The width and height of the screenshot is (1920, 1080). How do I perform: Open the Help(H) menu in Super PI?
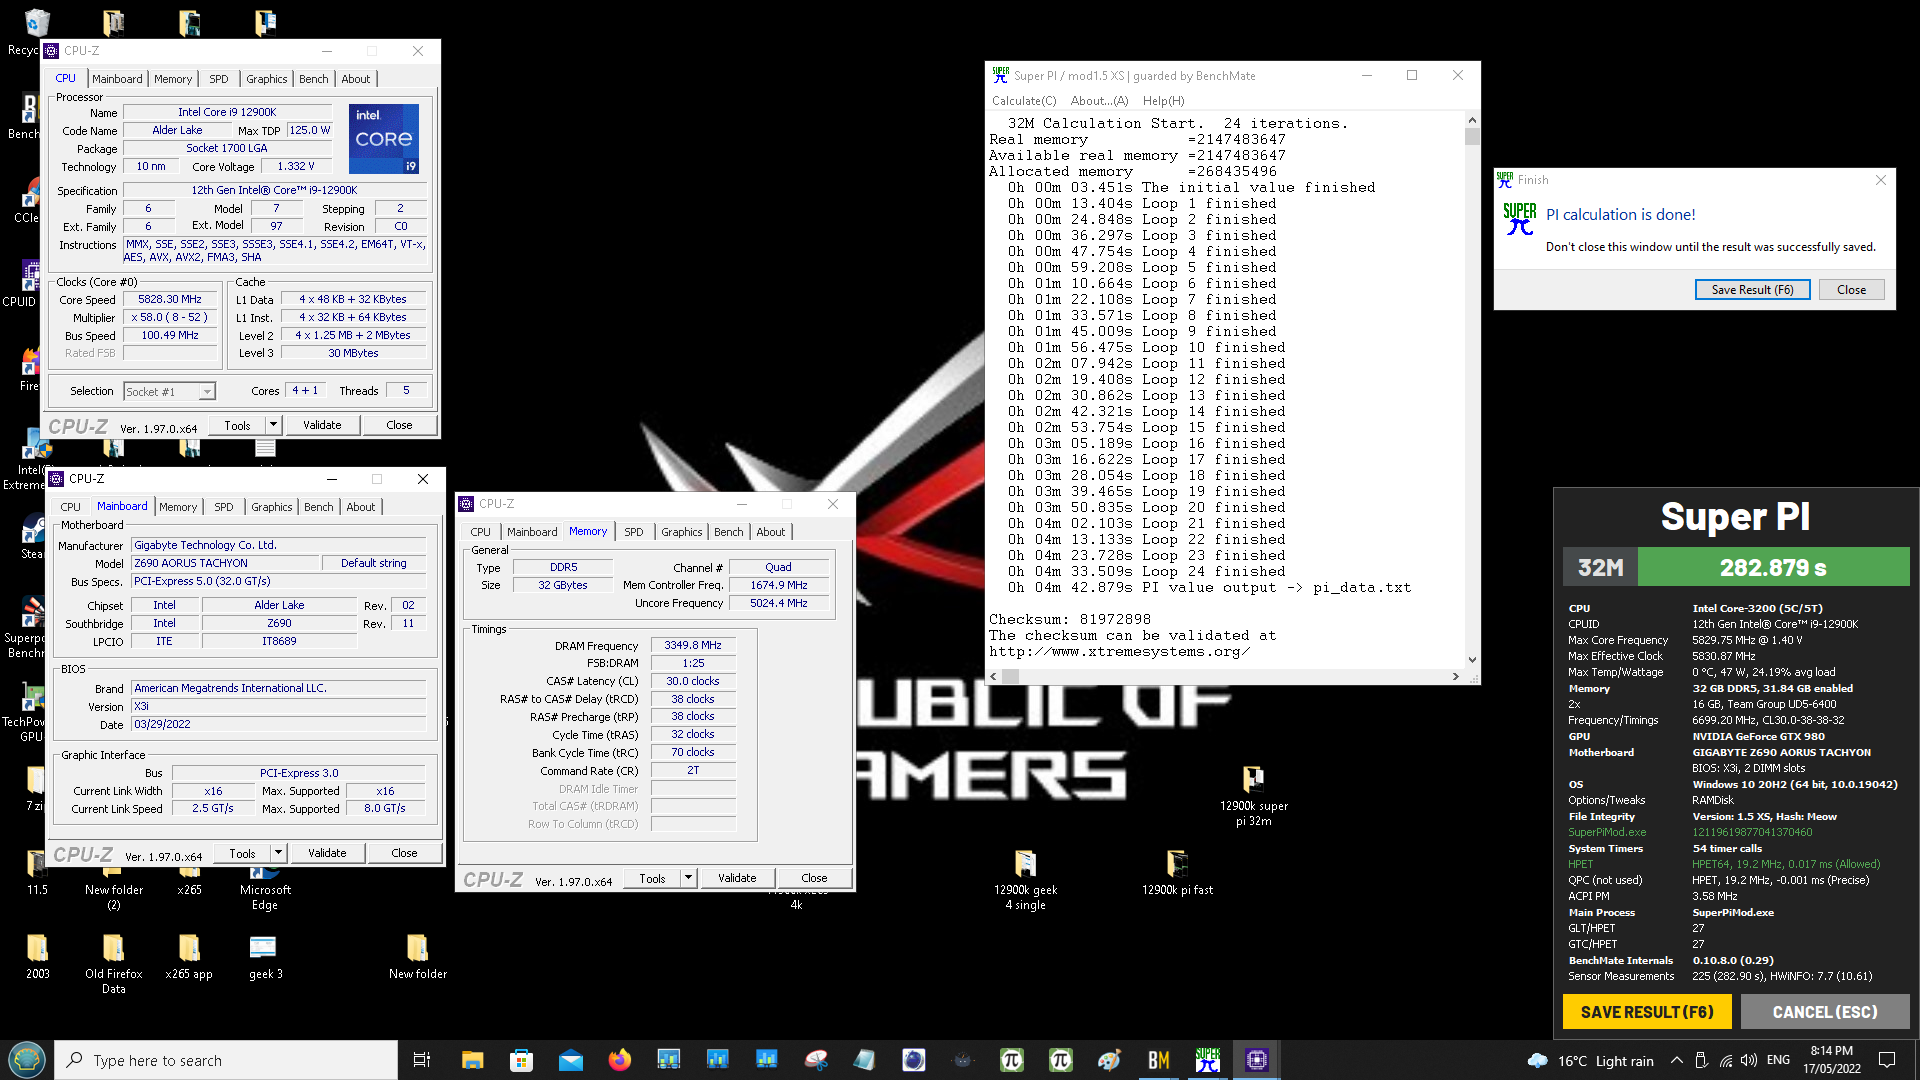pyautogui.click(x=1163, y=101)
